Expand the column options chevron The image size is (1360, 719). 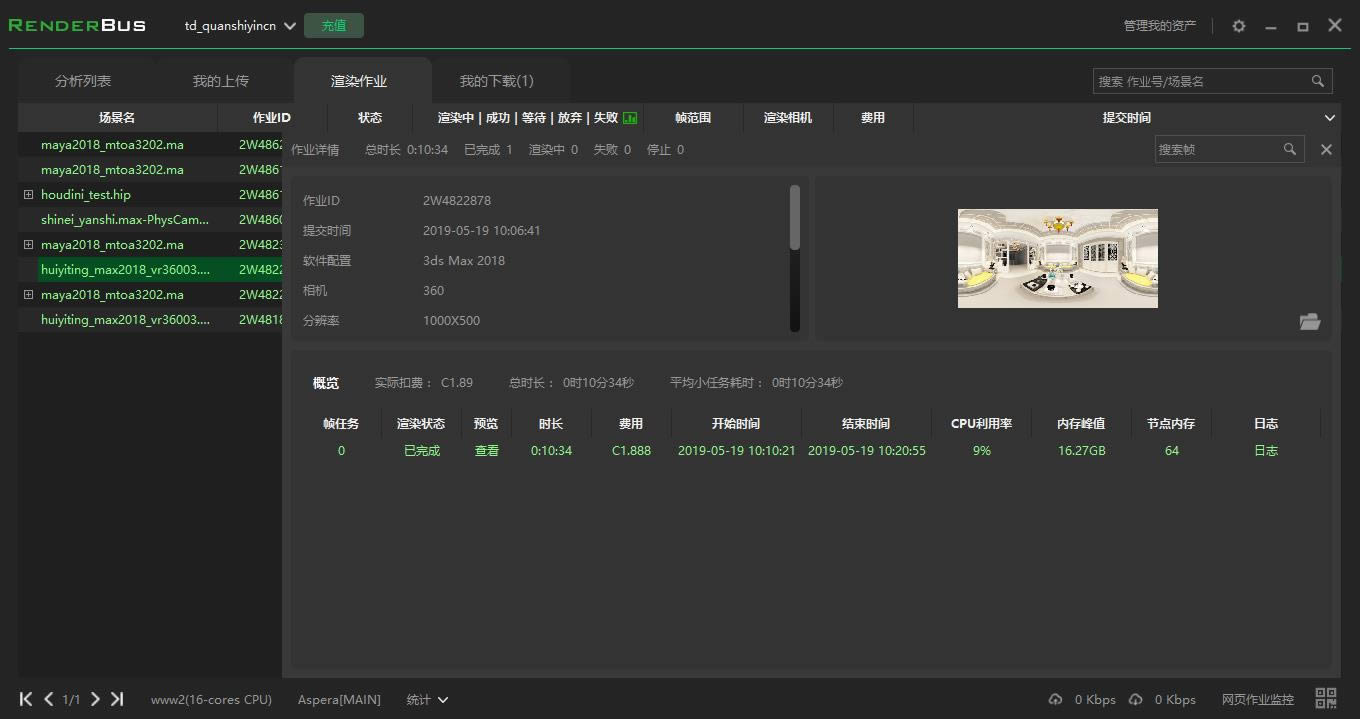click(x=1330, y=118)
